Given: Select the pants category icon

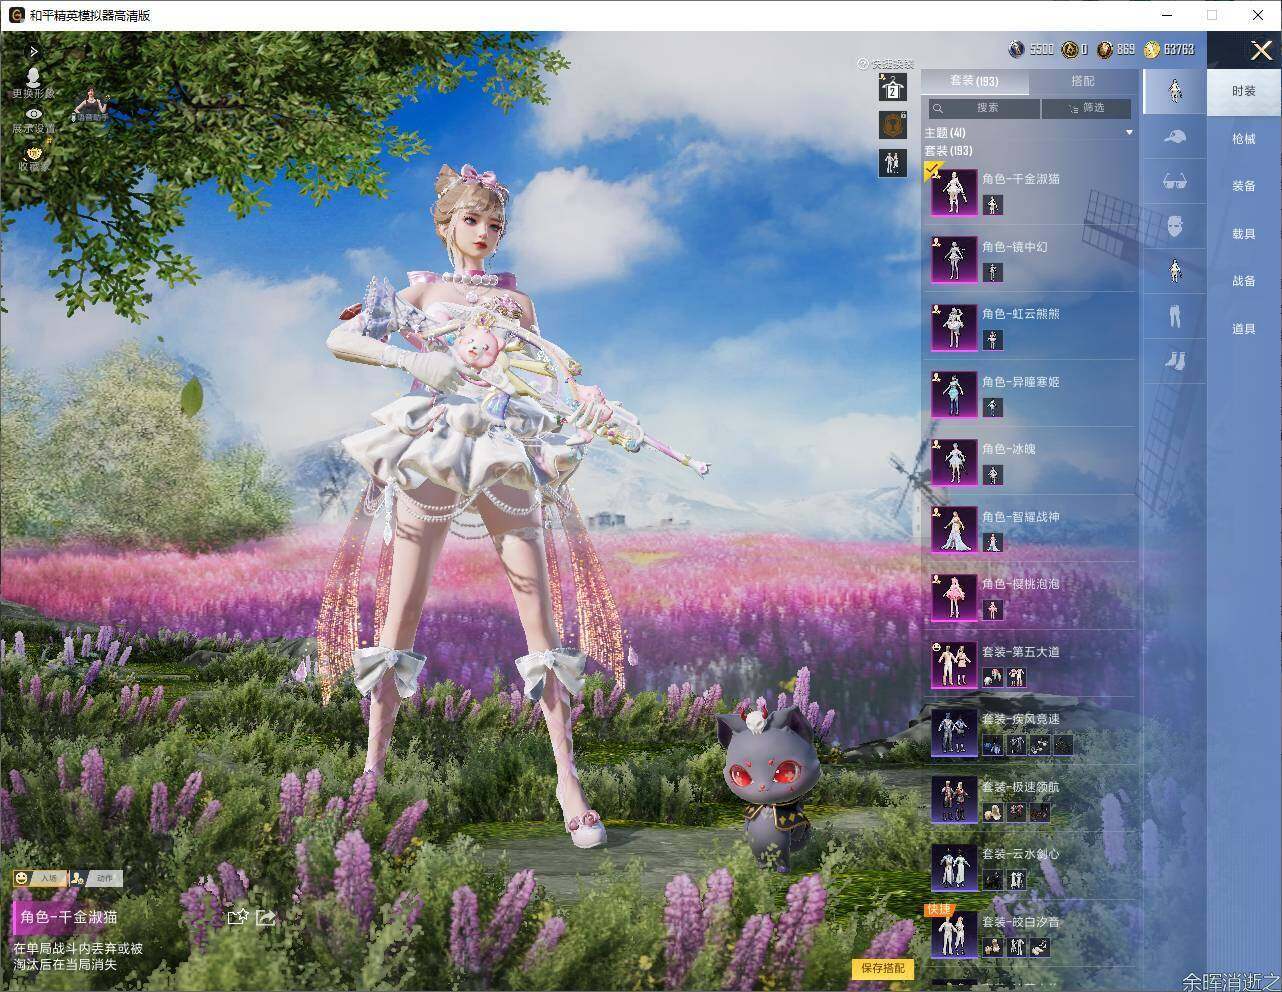Looking at the screenshot, I should [1175, 316].
